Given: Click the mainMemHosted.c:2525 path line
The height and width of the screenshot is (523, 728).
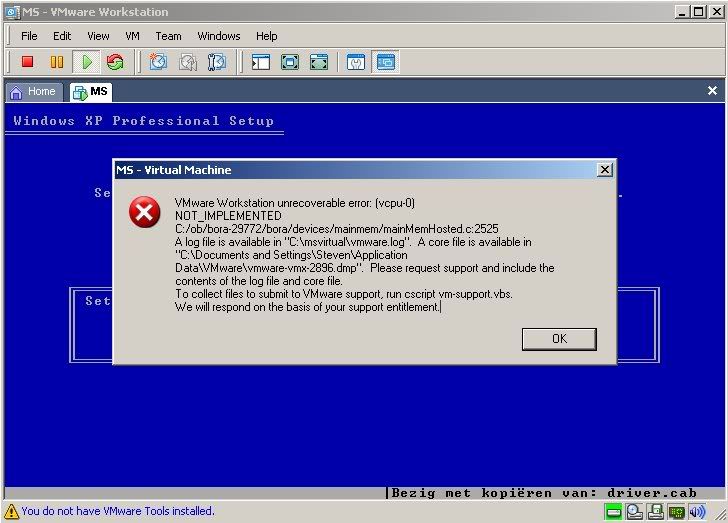Looking at the screenshot, I should (337, 229).
